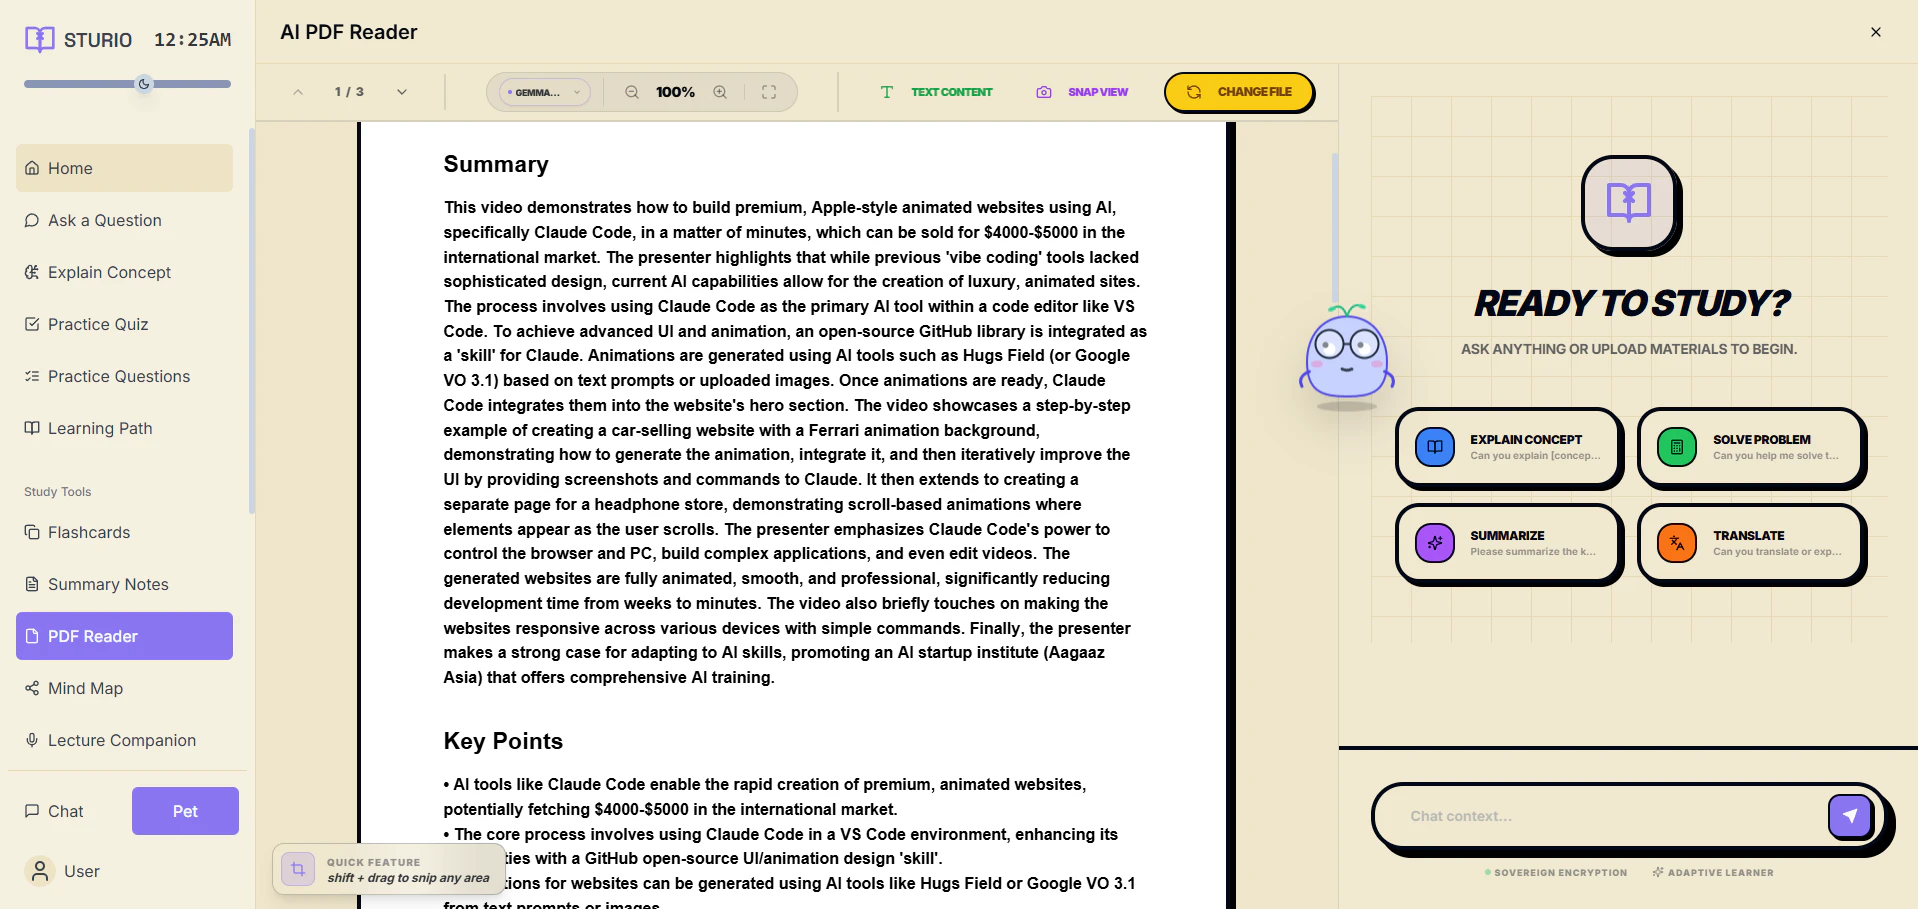Screen dimensions: 1918x909
Task: Open the User profile
Action: [x=124, y=871]
